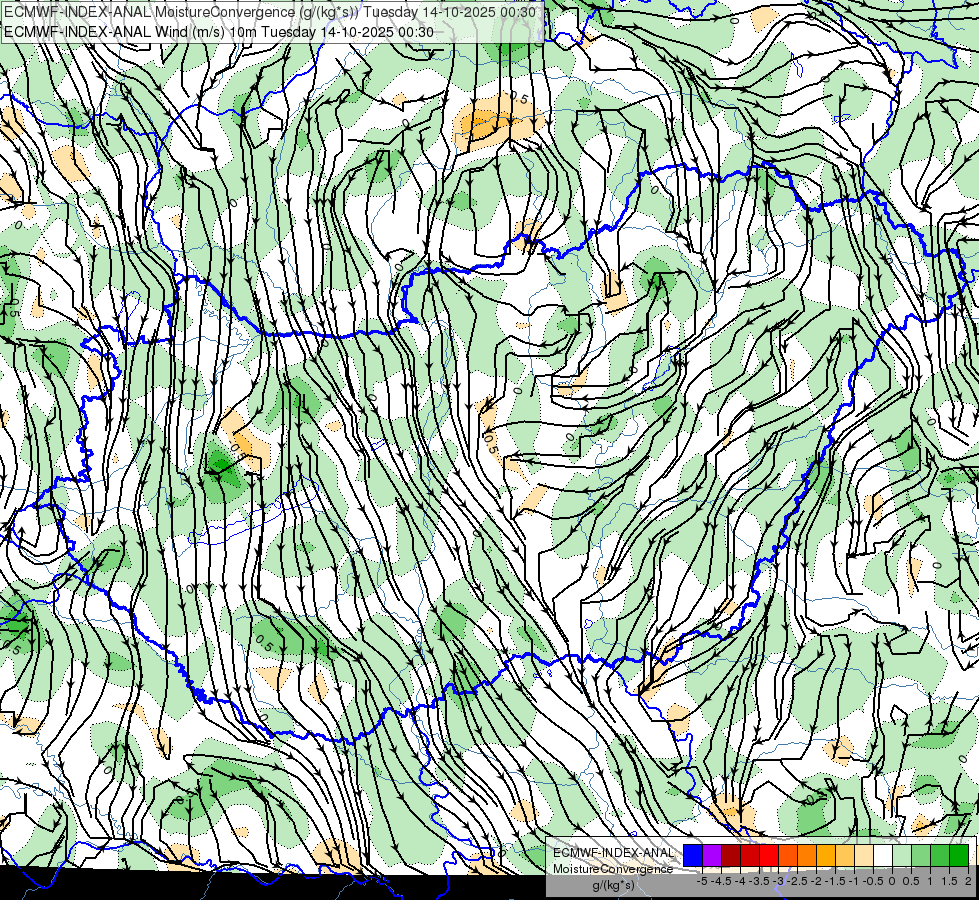Click the legend tick value '2'

(x=968, y=881)
